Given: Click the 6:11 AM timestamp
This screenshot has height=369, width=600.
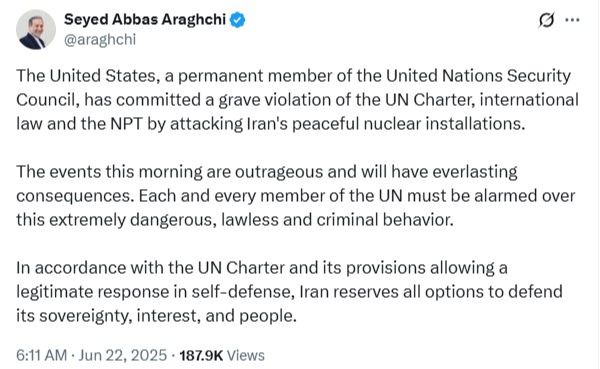Looking at the screenshot, I should (41, 355).
